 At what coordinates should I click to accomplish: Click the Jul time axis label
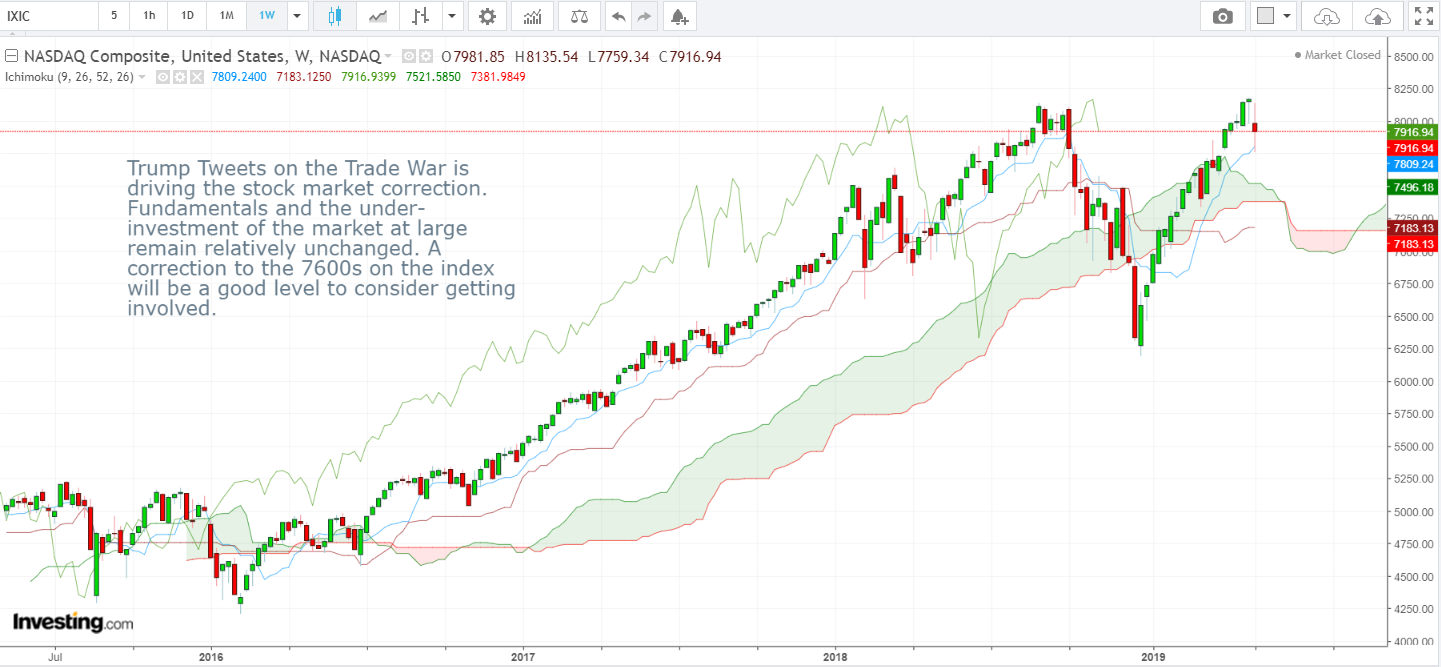point(55,658)
